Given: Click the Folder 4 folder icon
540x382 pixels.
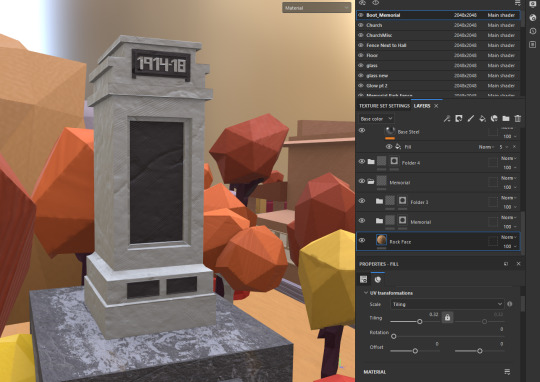Looking at the screenshot, I should pos(371,162).
